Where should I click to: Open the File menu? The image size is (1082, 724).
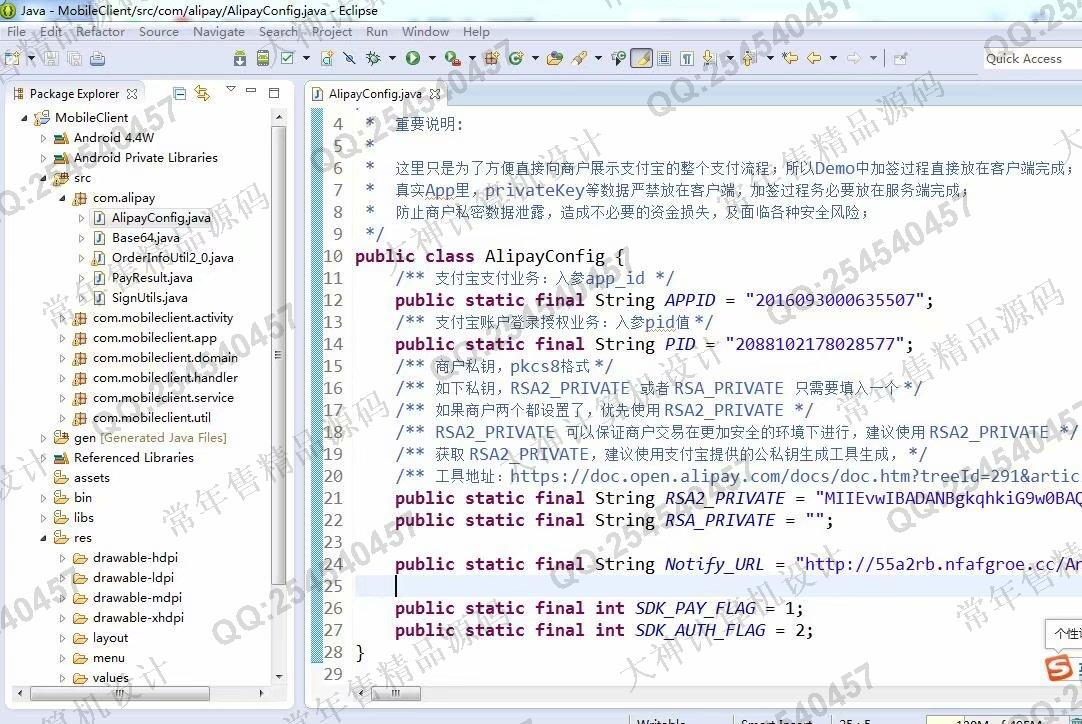coord(16,32)
